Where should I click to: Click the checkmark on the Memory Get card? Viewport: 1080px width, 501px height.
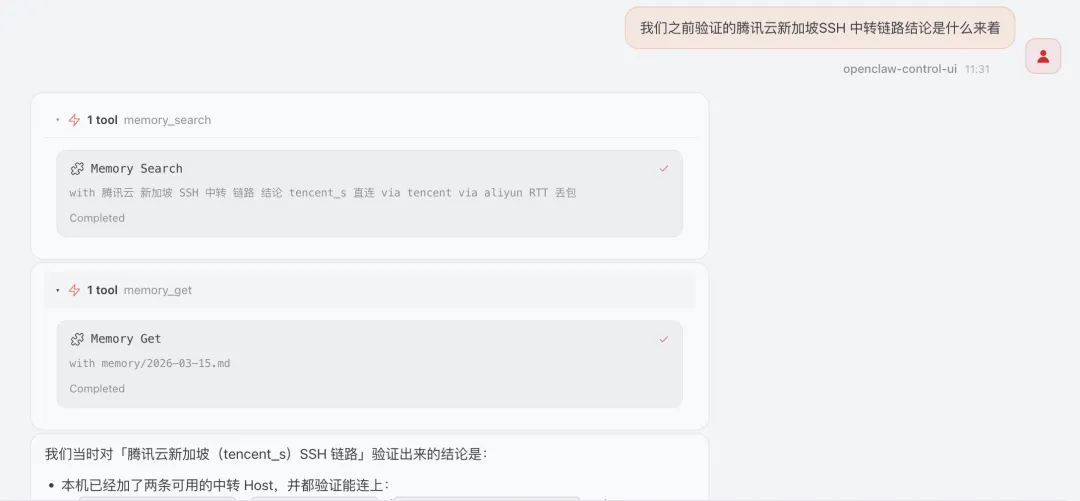664,338
